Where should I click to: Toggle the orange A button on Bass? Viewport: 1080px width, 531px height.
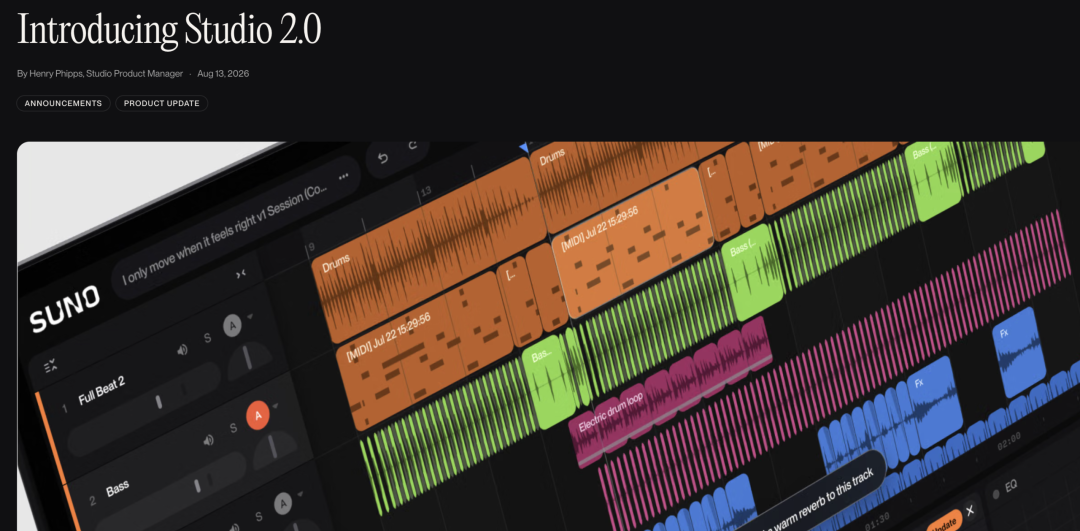[258, 415]
